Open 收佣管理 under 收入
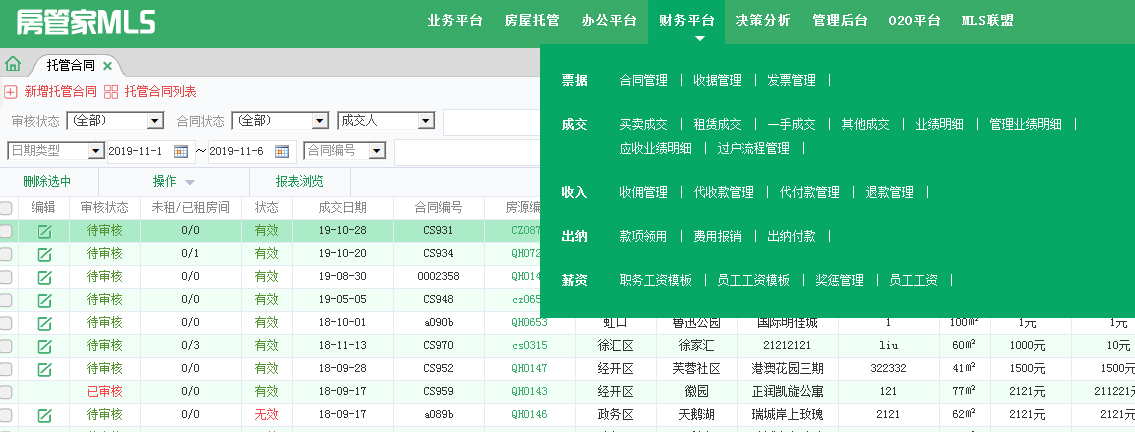Image resolution: width=1135 pixels, height=432 pixels. [x=644, y=192]
